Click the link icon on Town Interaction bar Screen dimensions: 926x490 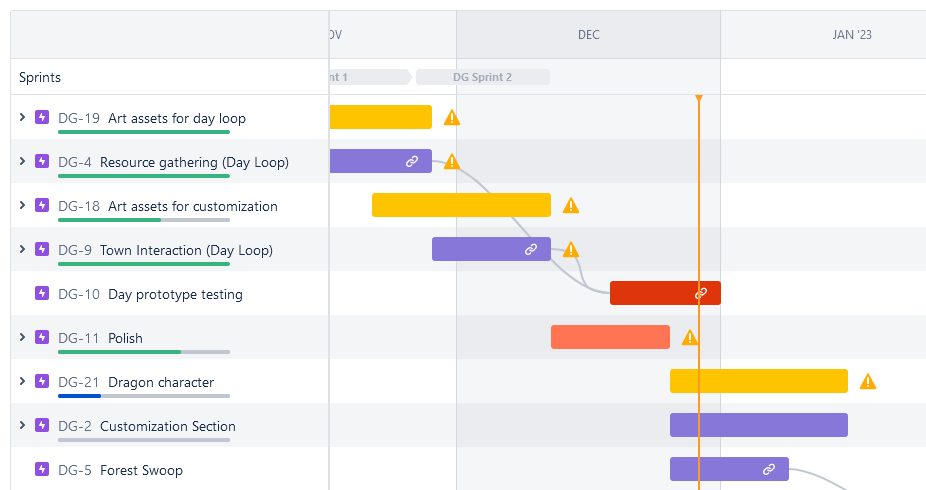[531, 250]
